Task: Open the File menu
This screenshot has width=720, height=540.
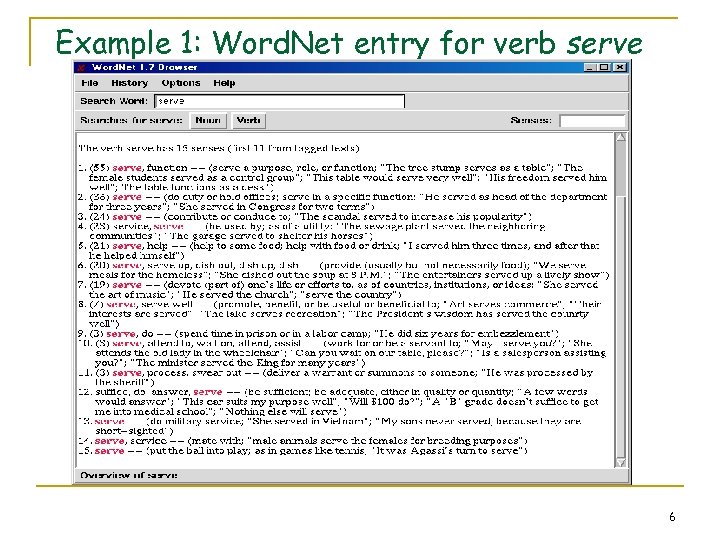Action: tap(90, 83)
